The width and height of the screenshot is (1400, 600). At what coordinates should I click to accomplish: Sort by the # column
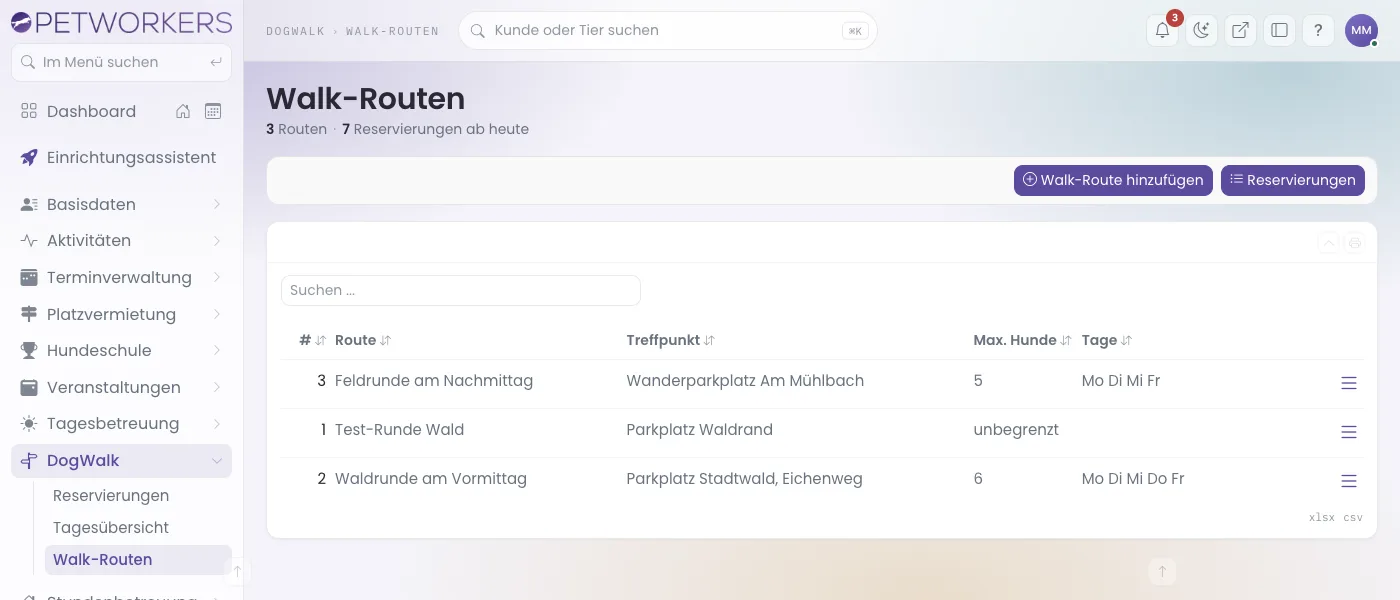click(313, 340)
